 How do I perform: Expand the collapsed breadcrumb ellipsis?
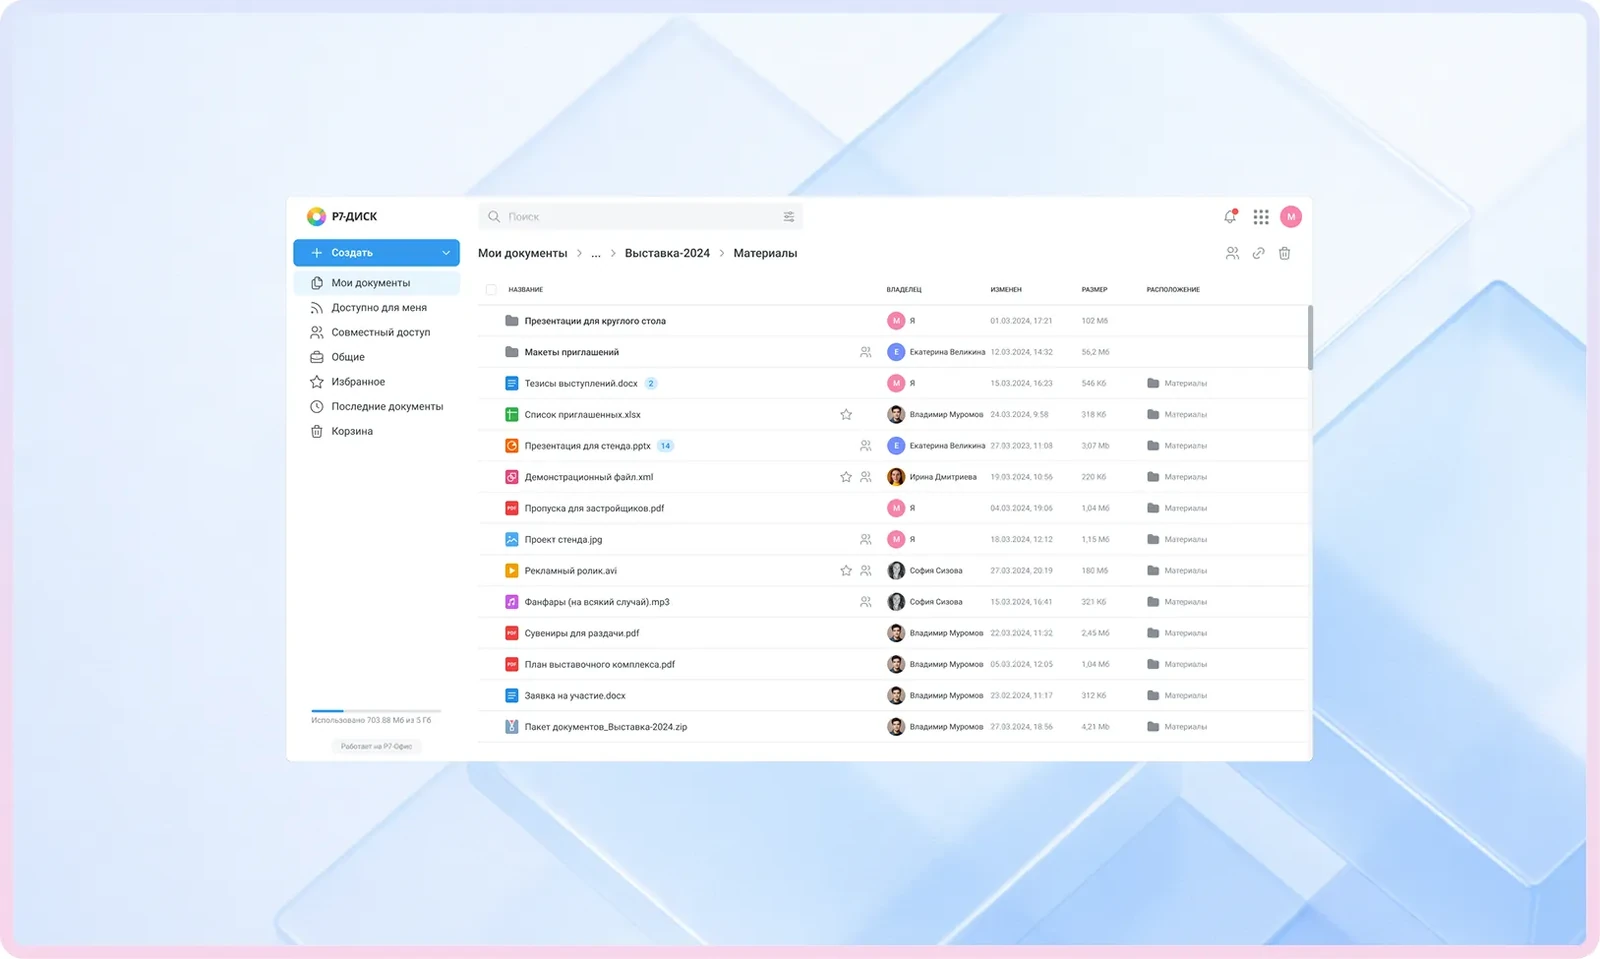(596, 253)
